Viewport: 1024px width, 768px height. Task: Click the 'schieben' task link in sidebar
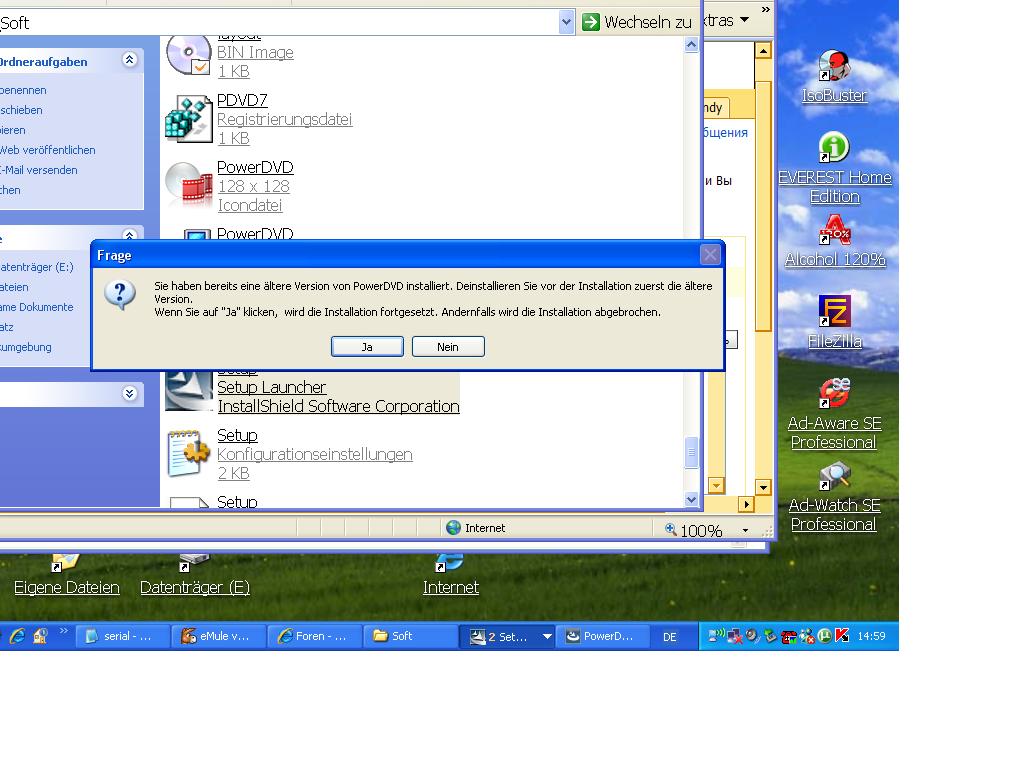coord(22,110)
